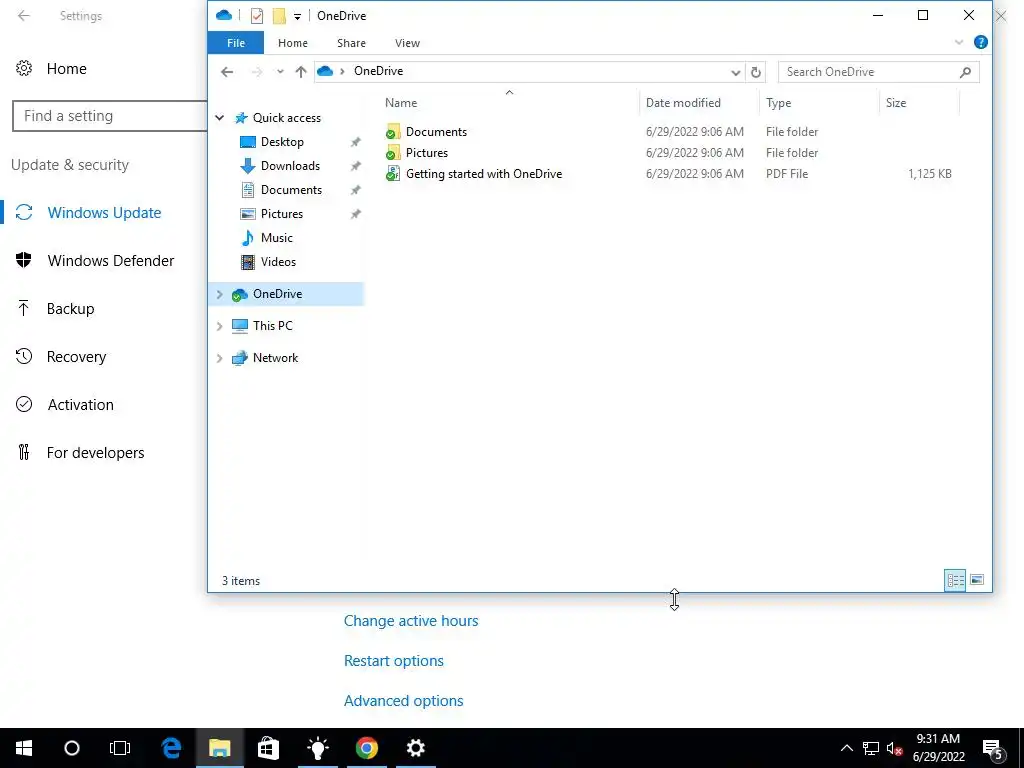
Task: Click the search magnifier icon
Action: 965,72
